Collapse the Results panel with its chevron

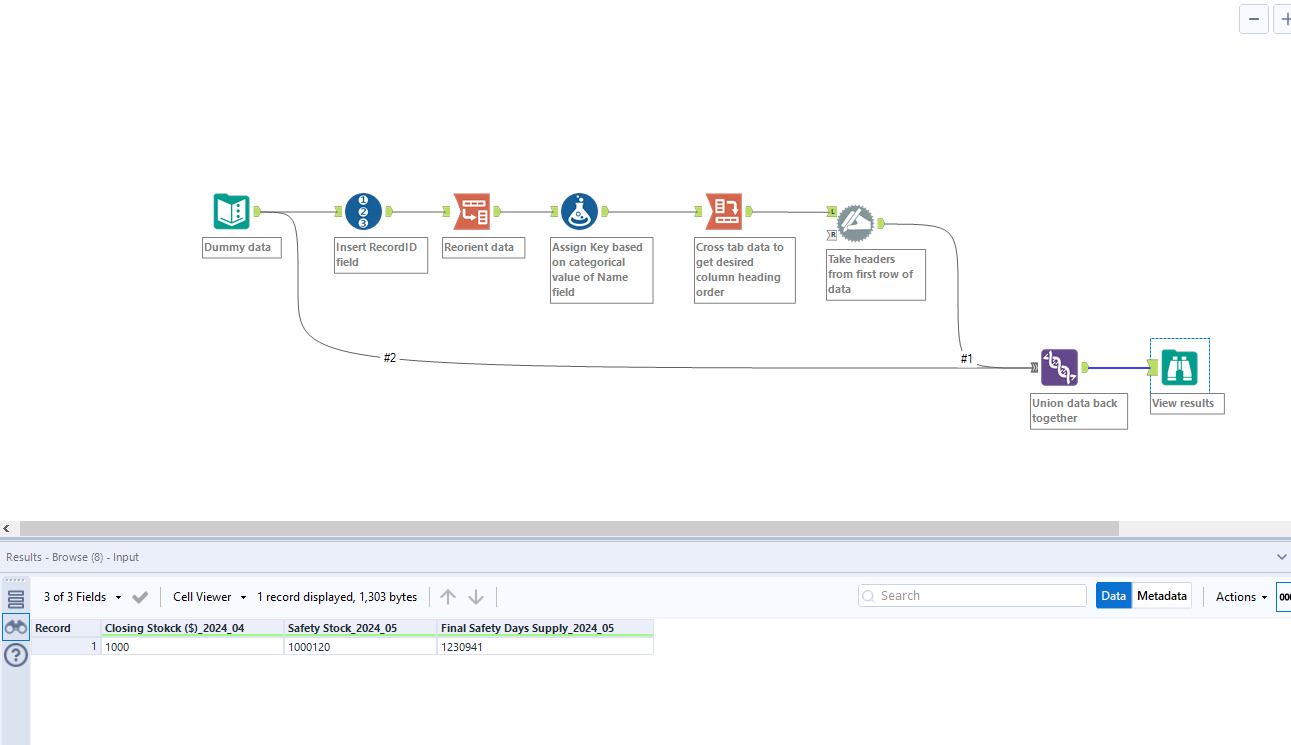click(1282, 557)
